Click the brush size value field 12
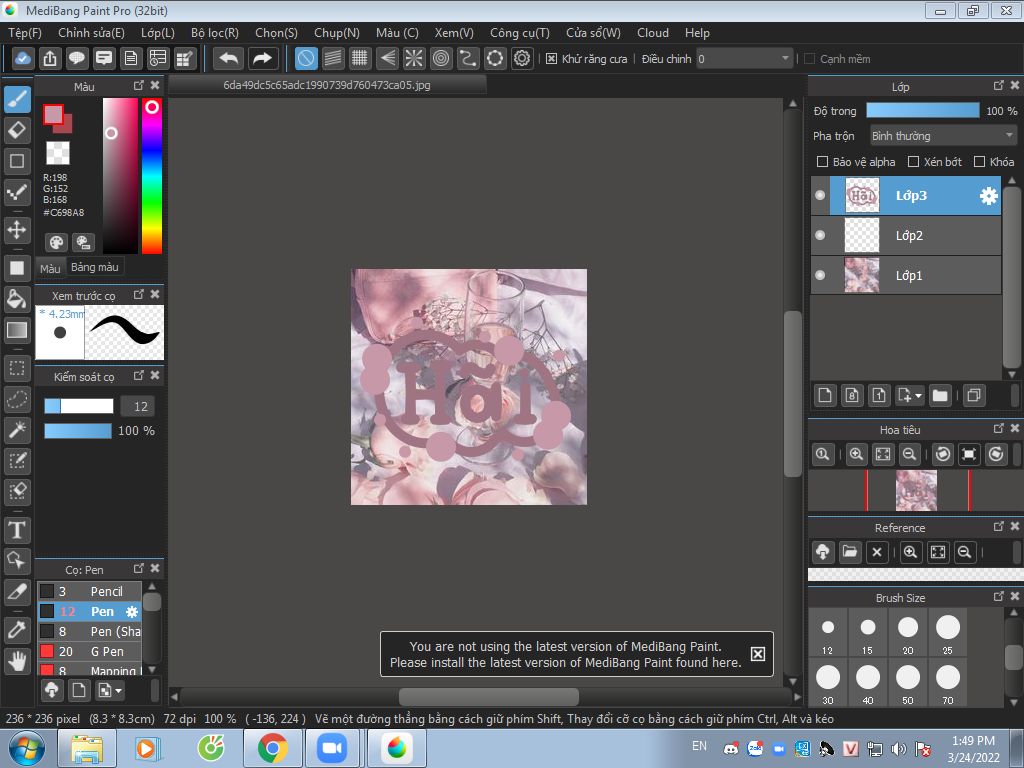This screenshot has height=768, width=1024. [138, 406]
